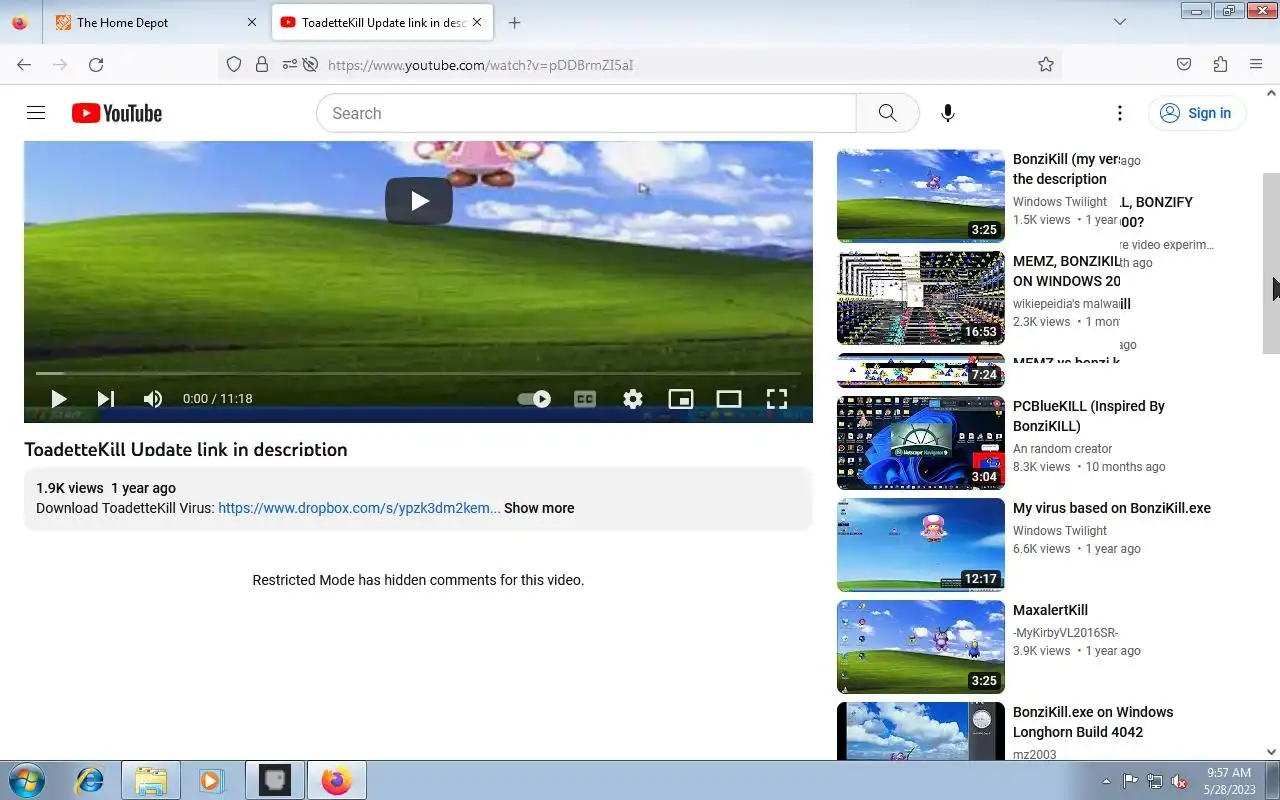The image size is (1280, 800).
Task: Reload the current page
Action: point(96,64)
